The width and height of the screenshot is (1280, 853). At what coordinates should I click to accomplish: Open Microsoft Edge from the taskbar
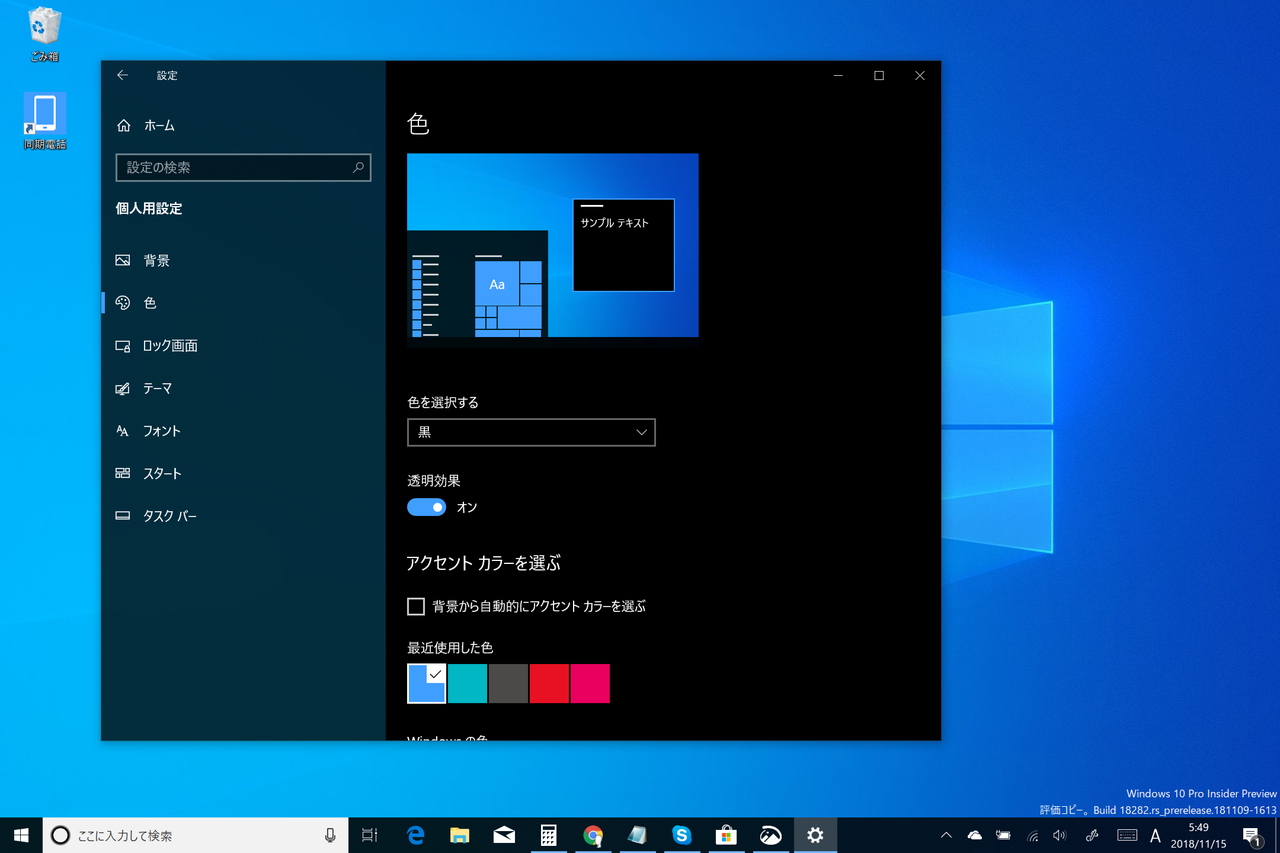pos(415,835)
